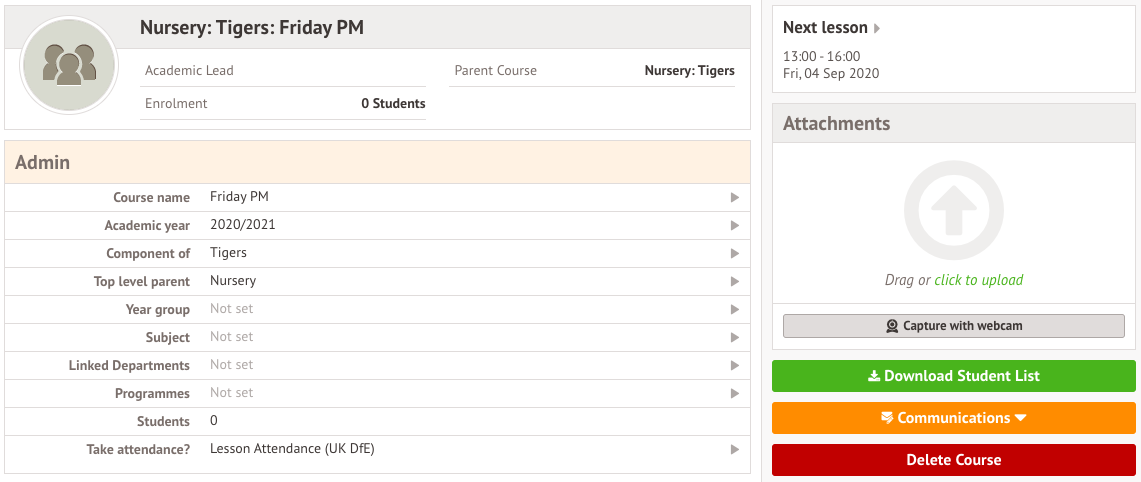Expand the Take attendance row arrow
1141x482 pixels.
point(735,450)
